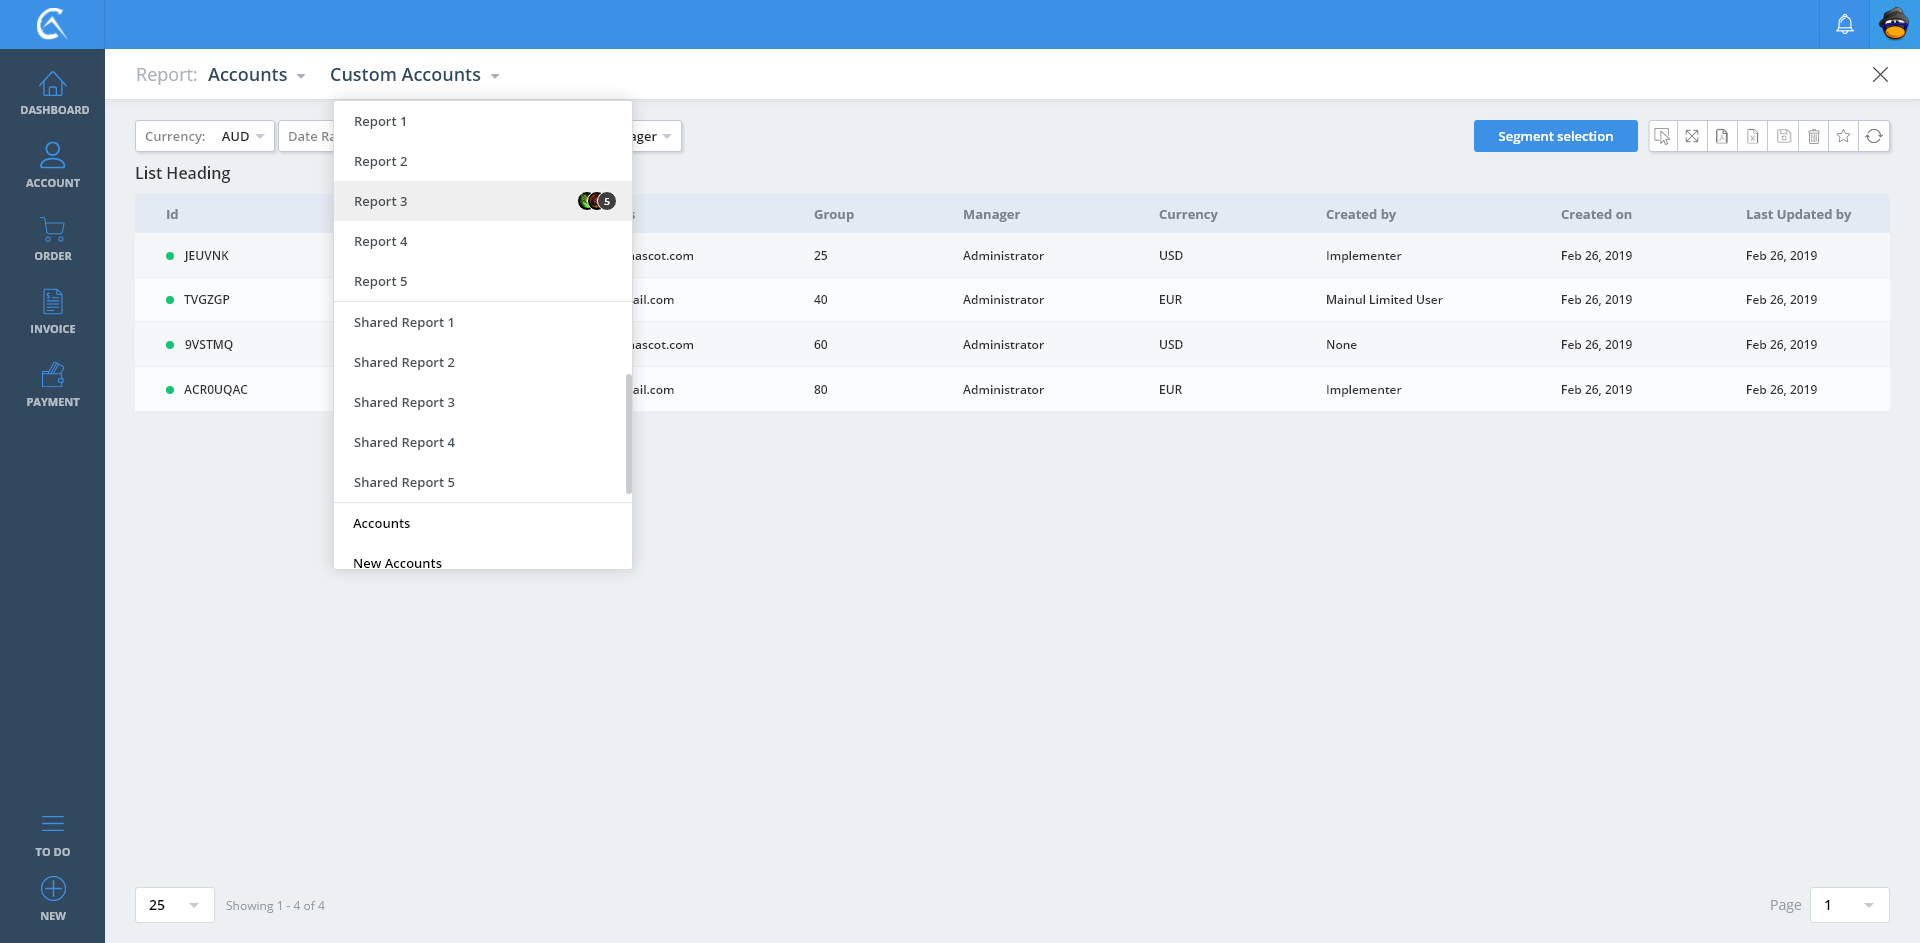Open the Page number dropdown

(x=1848, y=905)
